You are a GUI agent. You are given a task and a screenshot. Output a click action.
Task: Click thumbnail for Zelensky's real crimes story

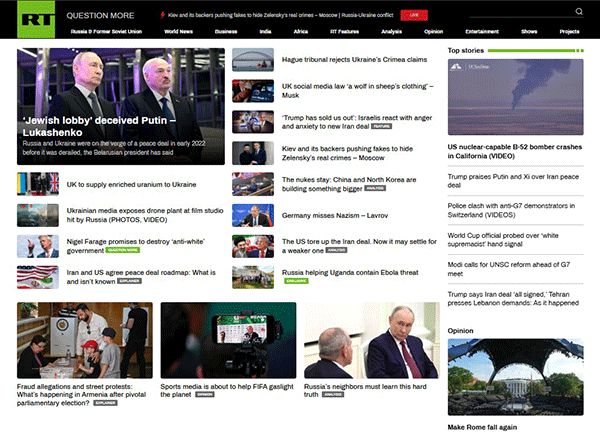pos(253,153)
